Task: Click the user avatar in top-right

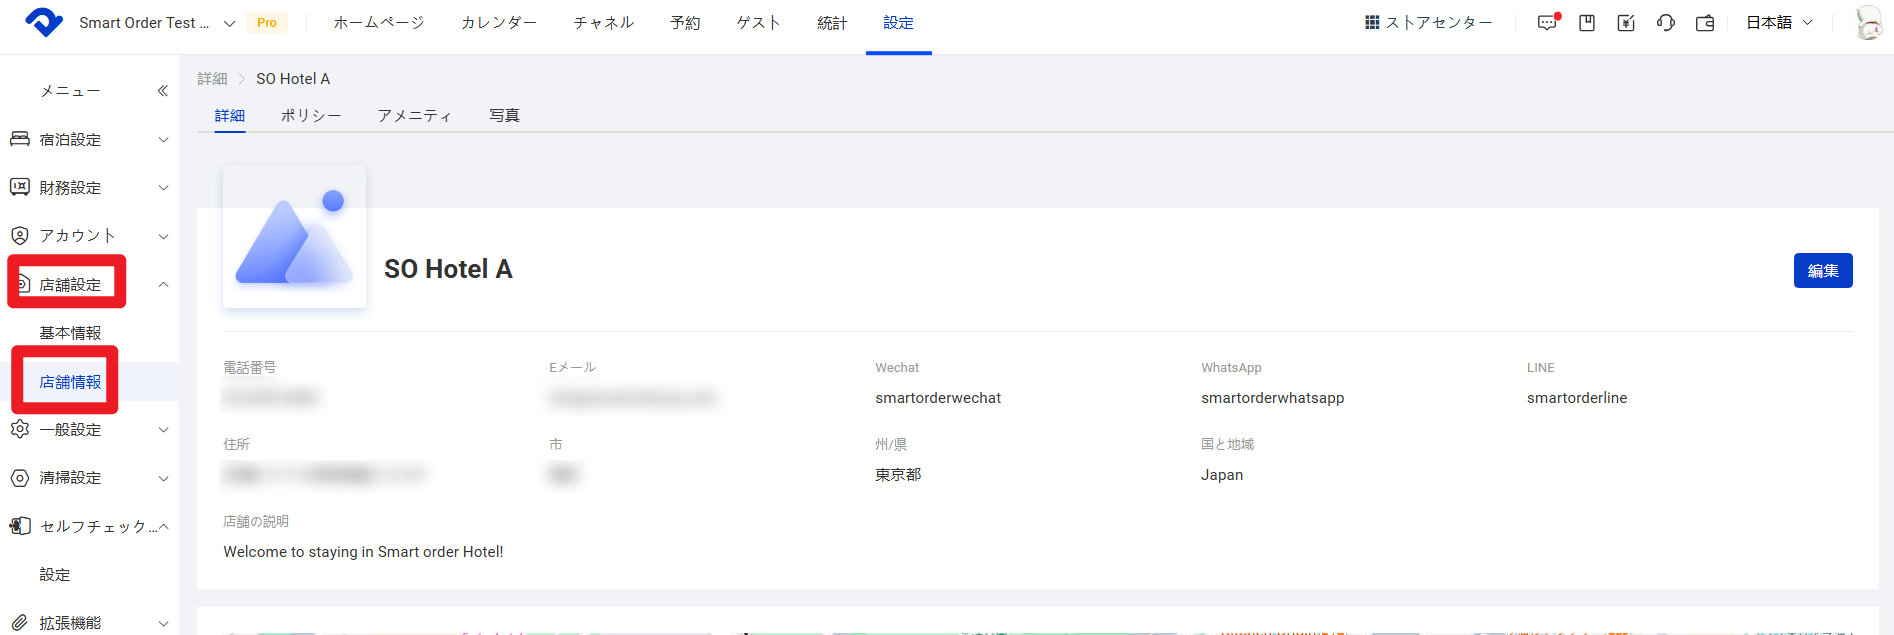Action: pyautogui.click(x=1867, y=23)
